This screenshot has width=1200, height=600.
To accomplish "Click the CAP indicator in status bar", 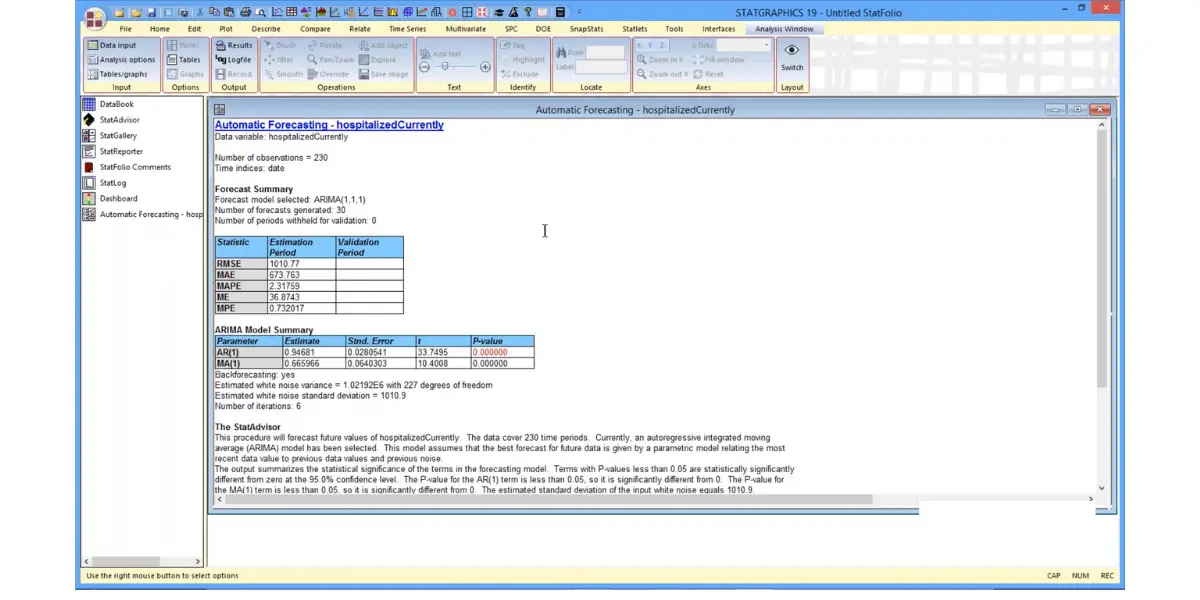I will point(1054,576).
